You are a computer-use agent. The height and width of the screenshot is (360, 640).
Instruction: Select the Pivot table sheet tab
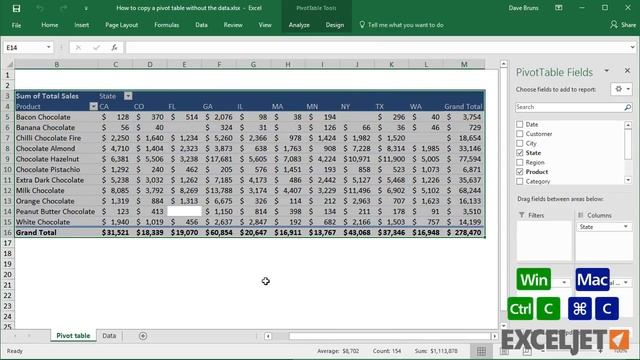coord(73,336)
